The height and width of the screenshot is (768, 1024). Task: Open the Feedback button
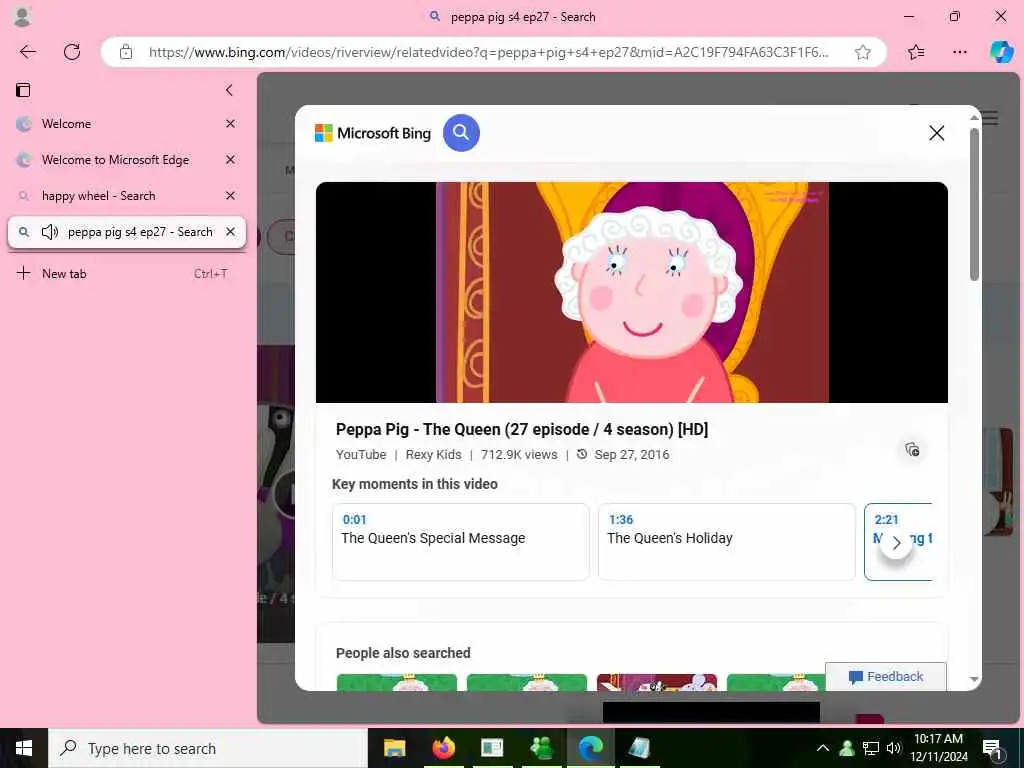pos(886,677)
